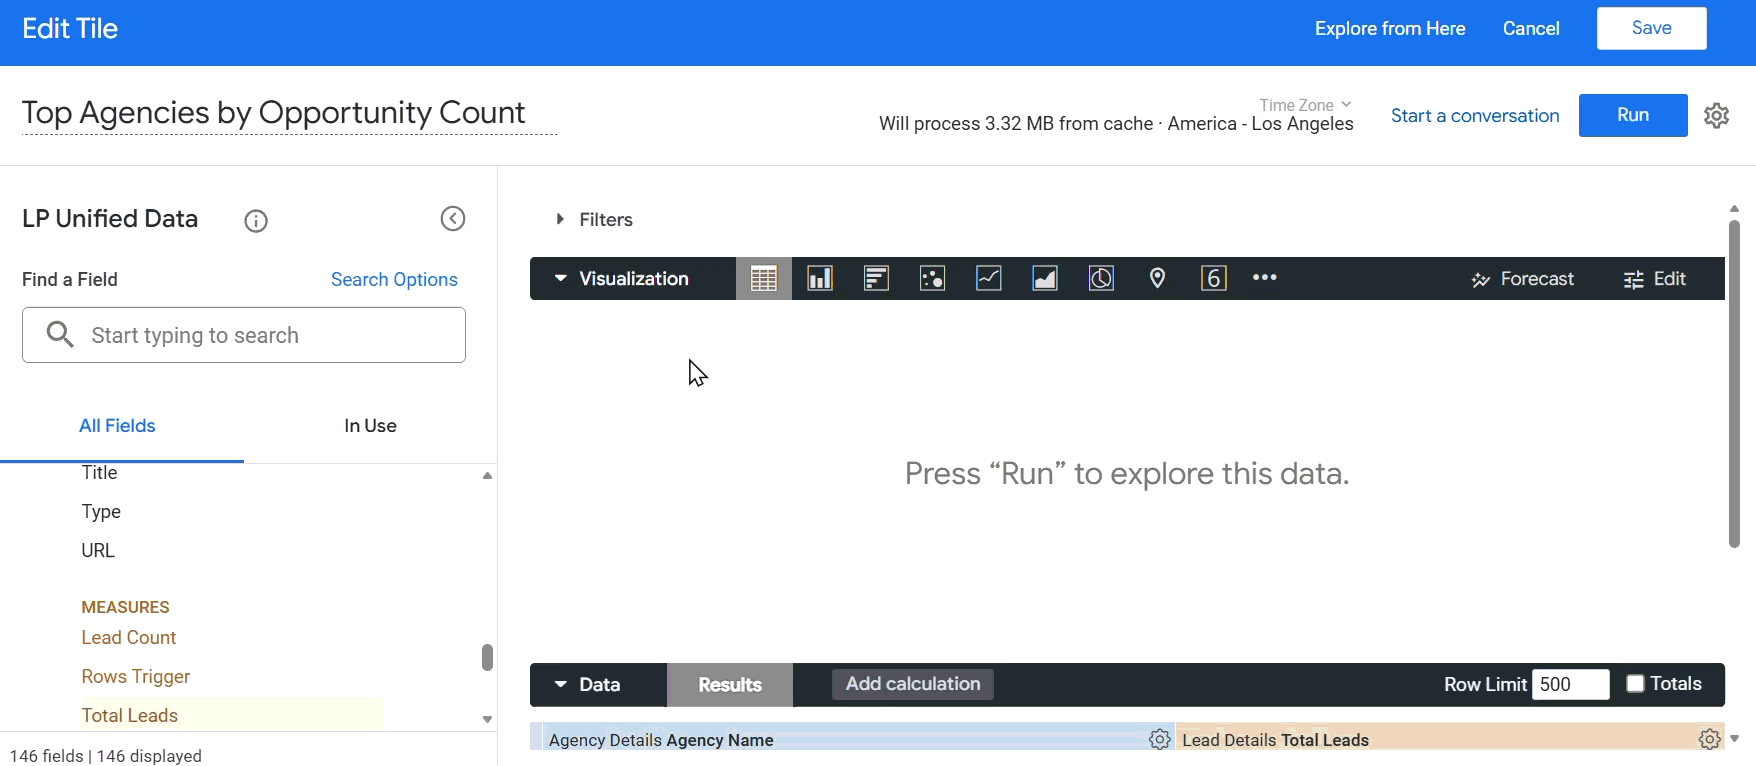Collapse the Data section
Viewport: 1756px width, 766px height.
[588, 685]
